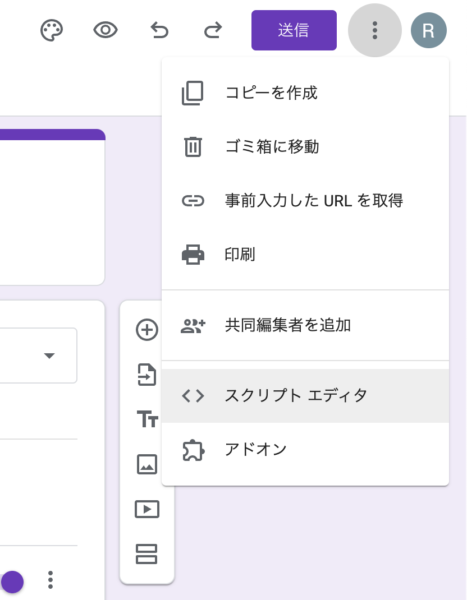Screen dimensions: 467x600
Task: Open スクリプト エディタ
Action: [x=305, y=396]
